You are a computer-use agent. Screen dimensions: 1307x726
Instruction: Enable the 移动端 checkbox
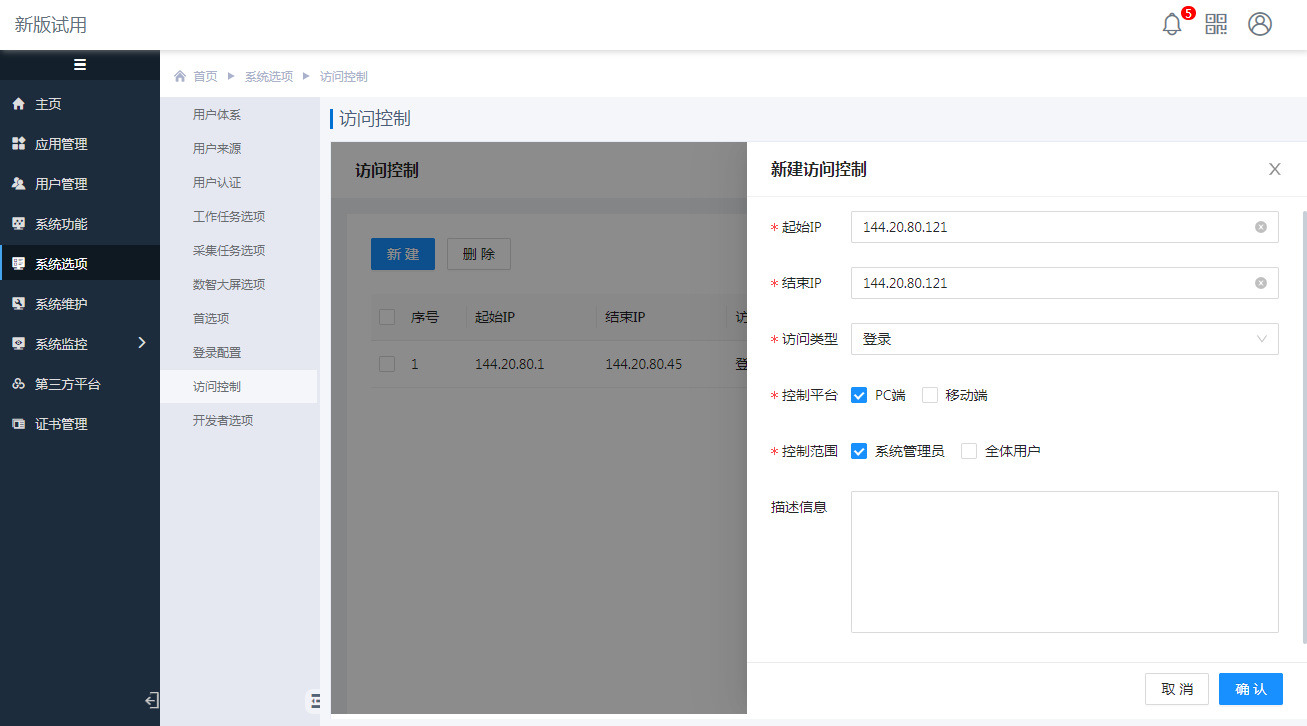tap(930, 395)
